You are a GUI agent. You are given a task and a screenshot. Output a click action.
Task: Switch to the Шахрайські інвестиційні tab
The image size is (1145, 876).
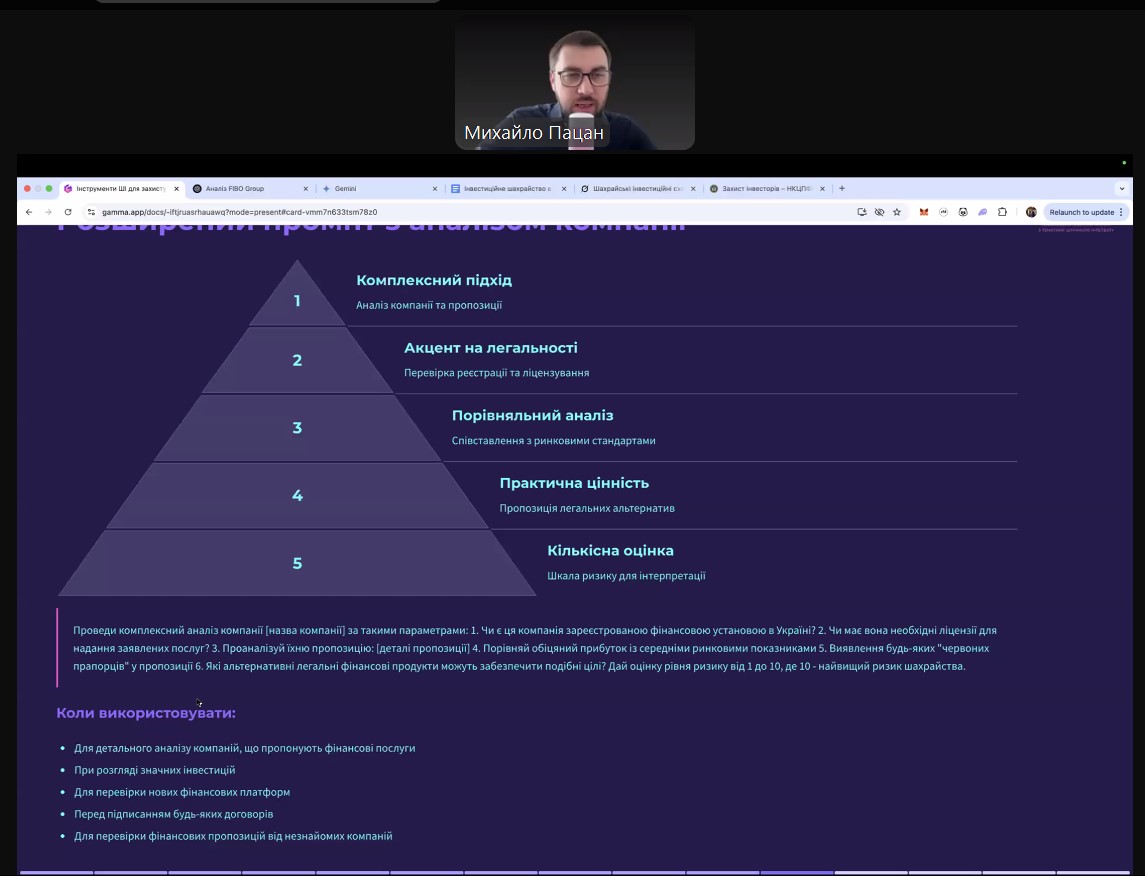click(x=637, y=188)
